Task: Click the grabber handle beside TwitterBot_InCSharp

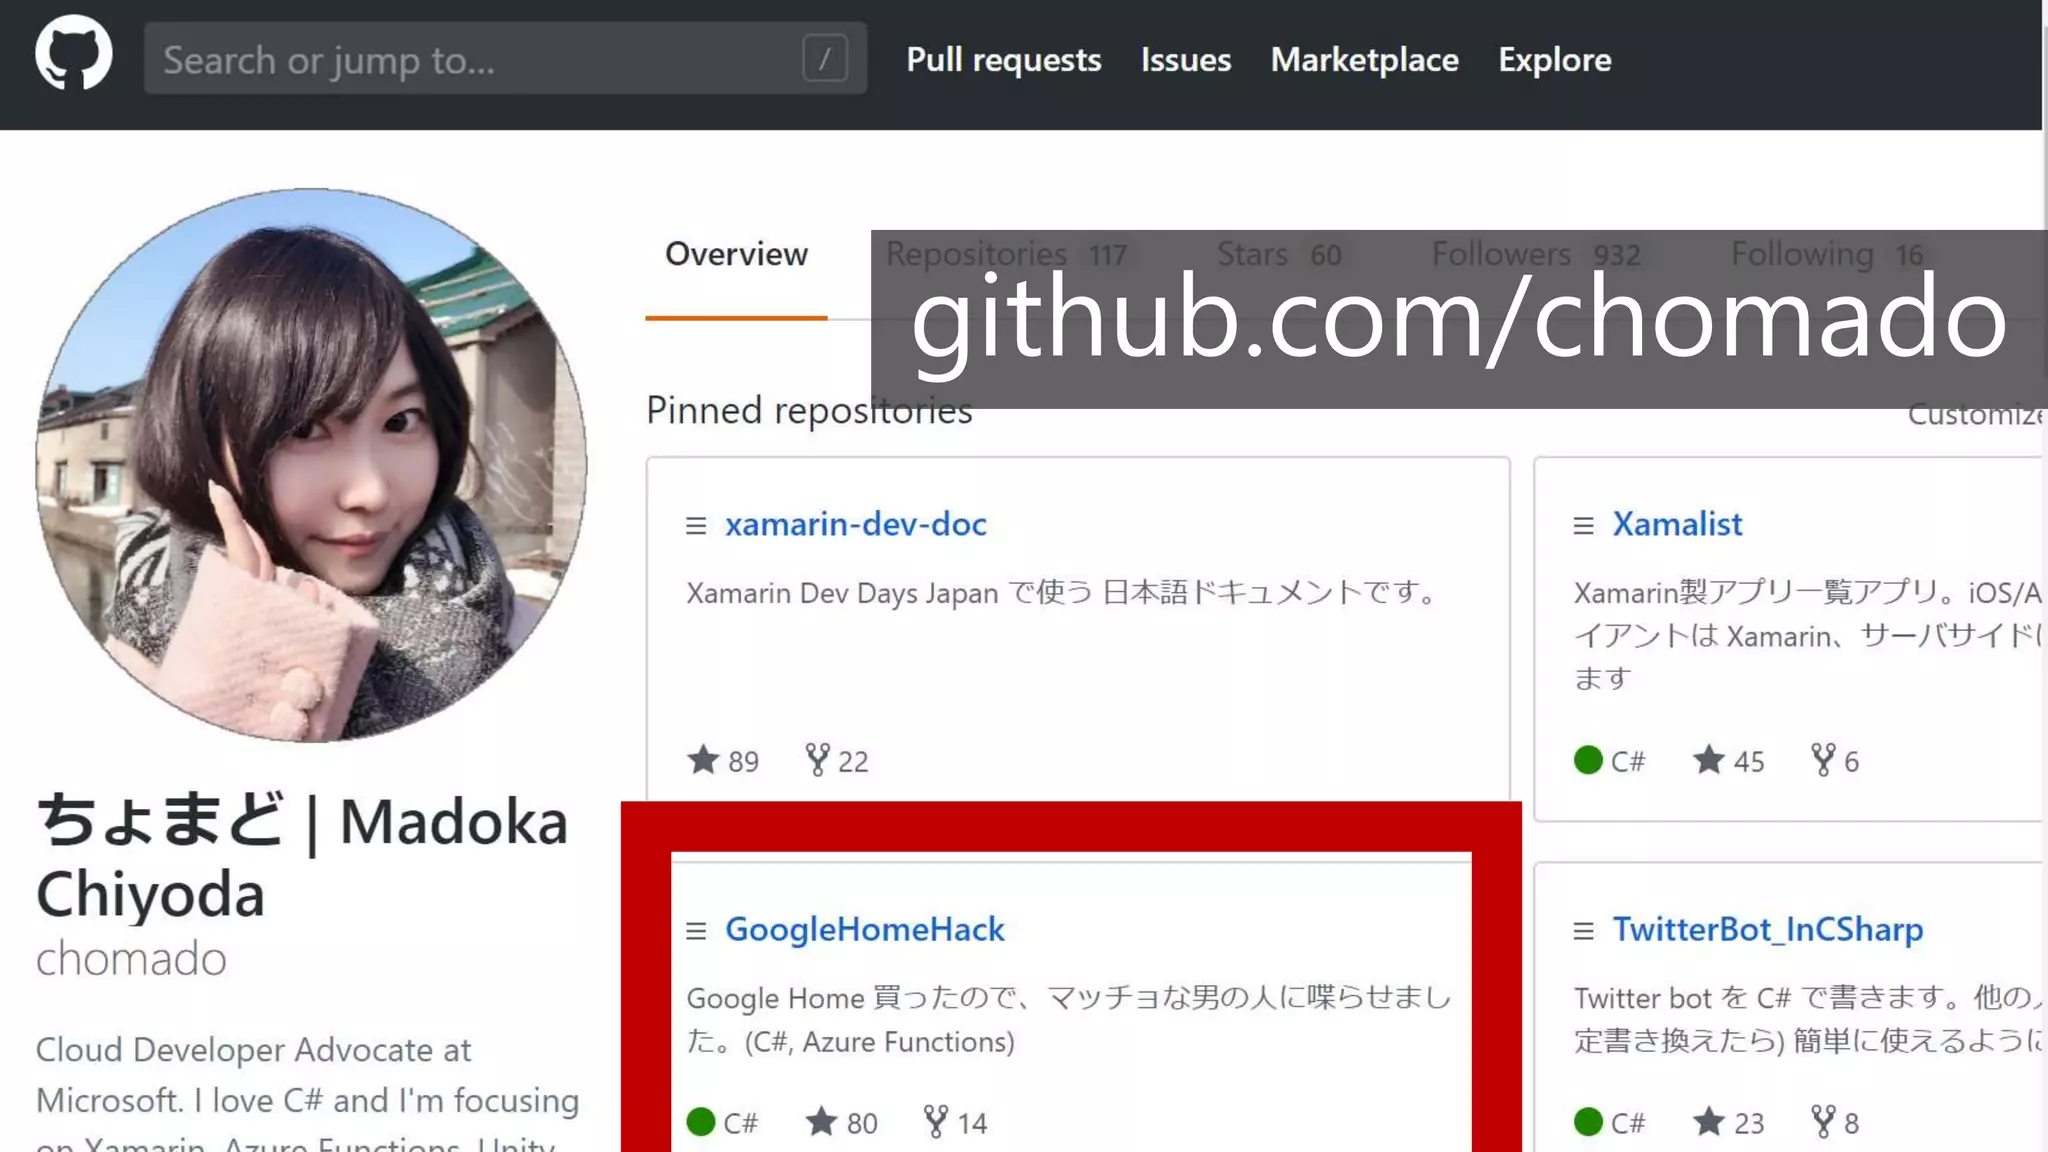Action: [1583, 931]
